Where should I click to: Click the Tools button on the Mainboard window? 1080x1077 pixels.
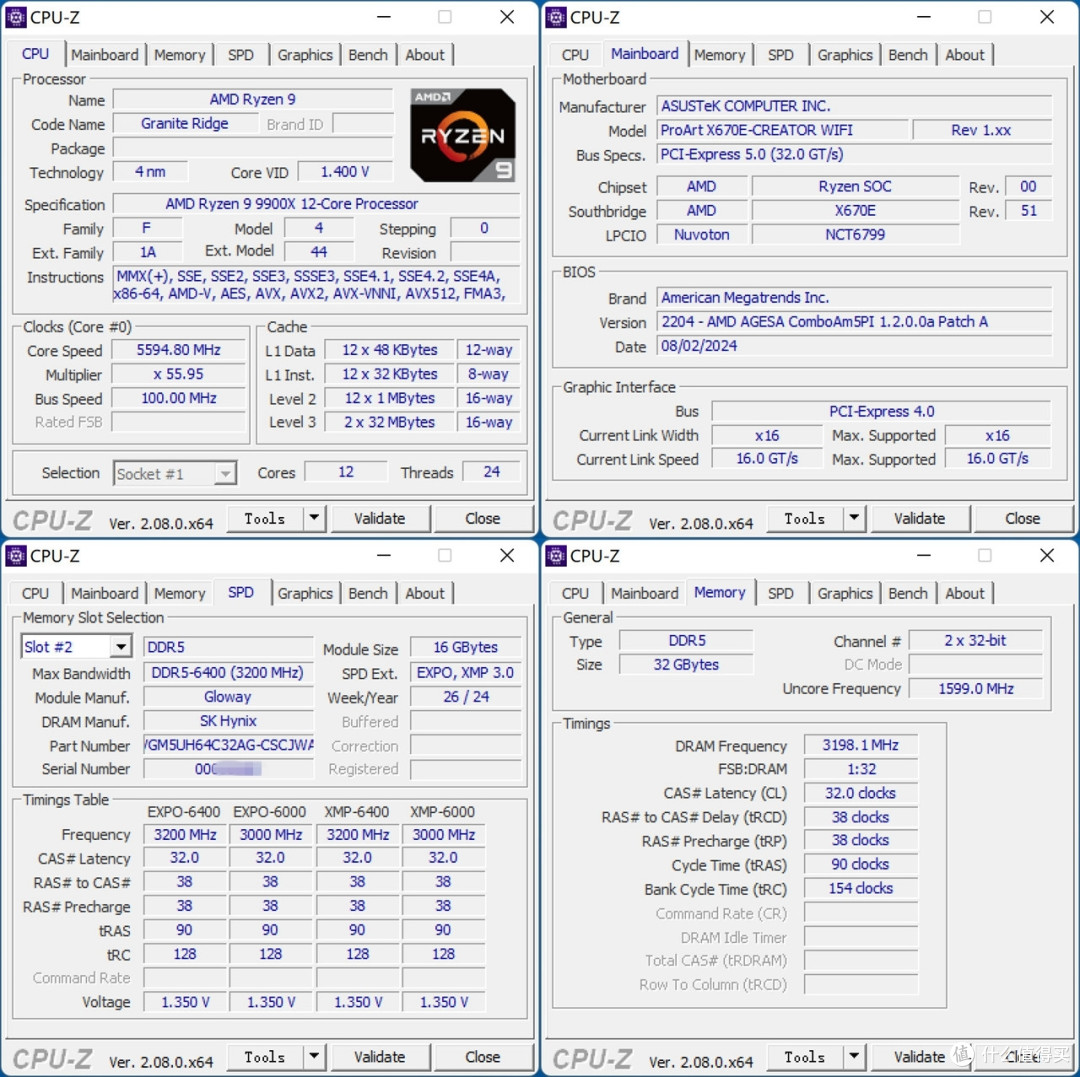coord(803,518)
